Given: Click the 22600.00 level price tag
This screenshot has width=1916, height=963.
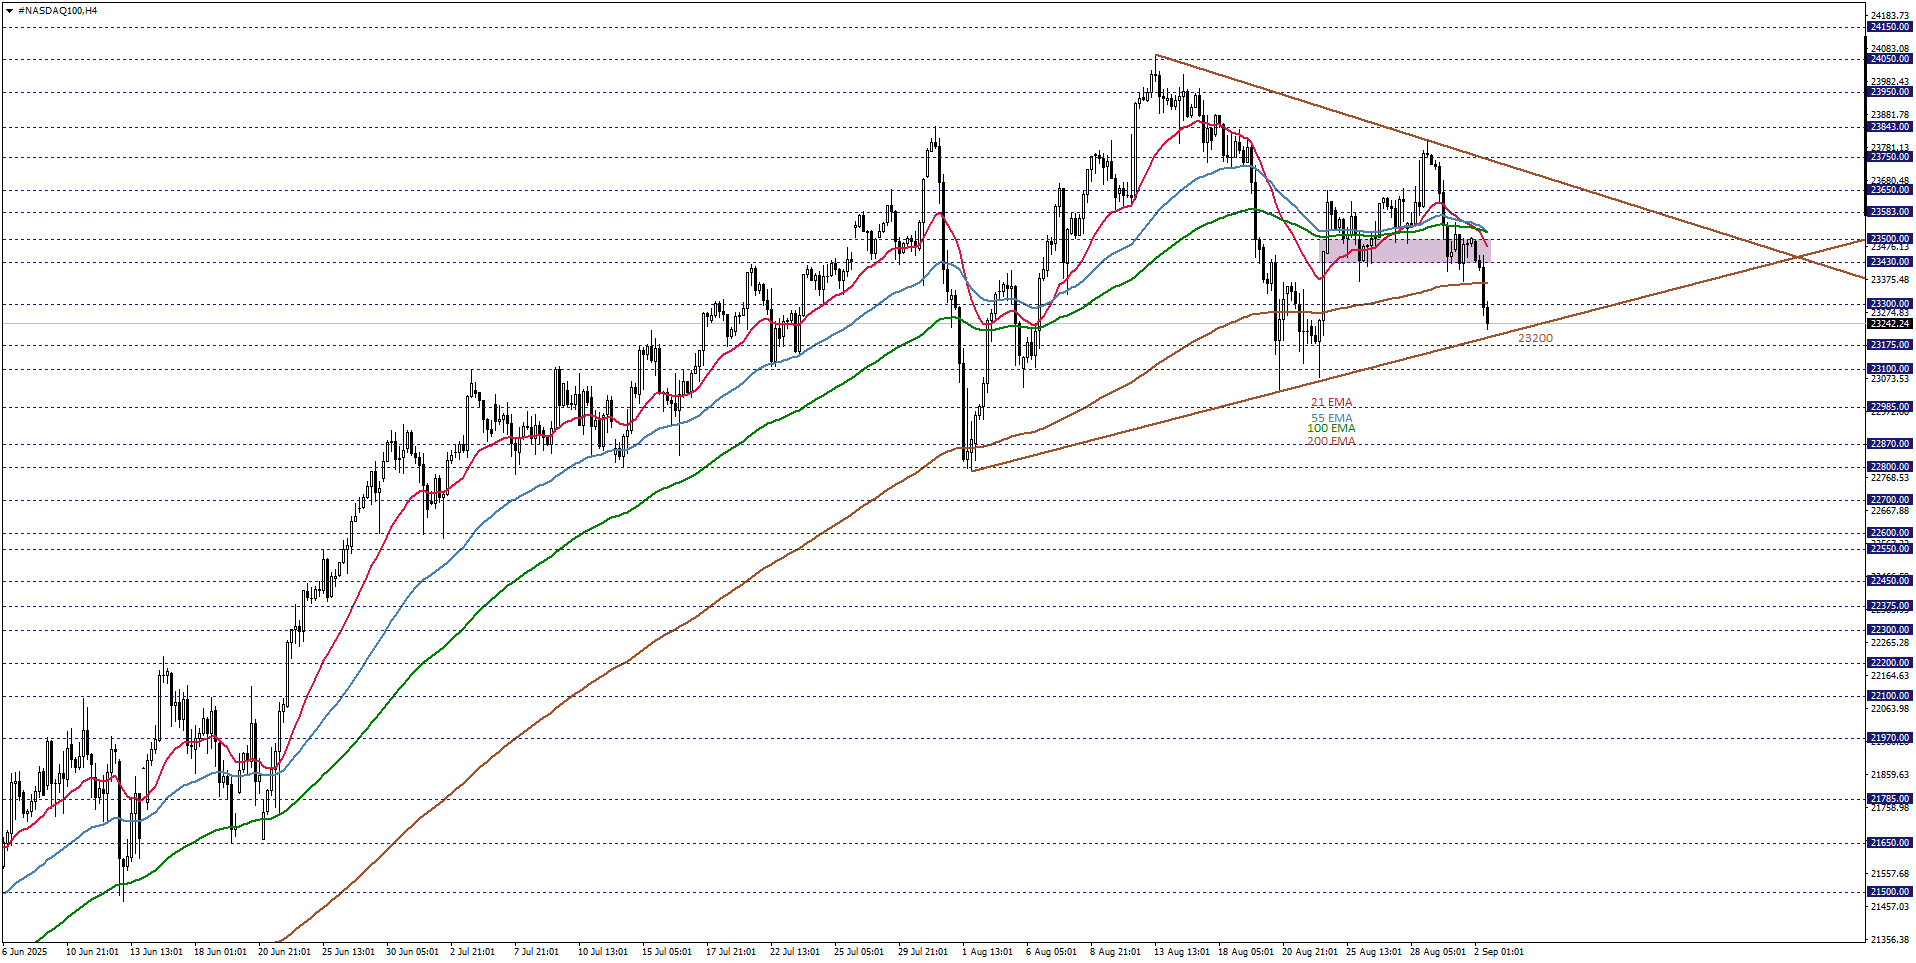Looking at the screenshot, I should point(1890,533).
